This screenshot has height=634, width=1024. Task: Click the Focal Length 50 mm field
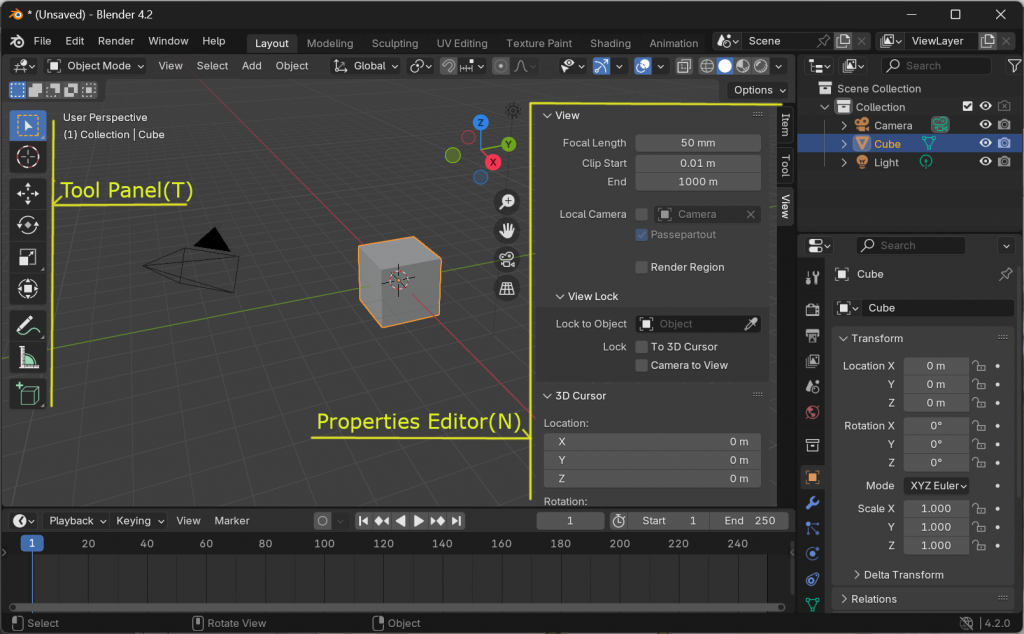tap(697, 143)
